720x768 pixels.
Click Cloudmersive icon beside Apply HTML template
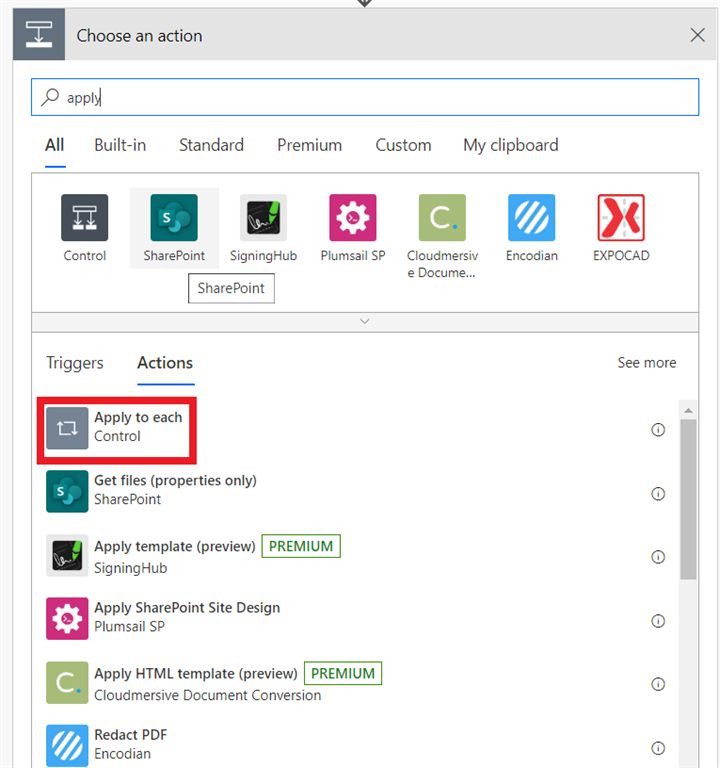coord(67,682)
